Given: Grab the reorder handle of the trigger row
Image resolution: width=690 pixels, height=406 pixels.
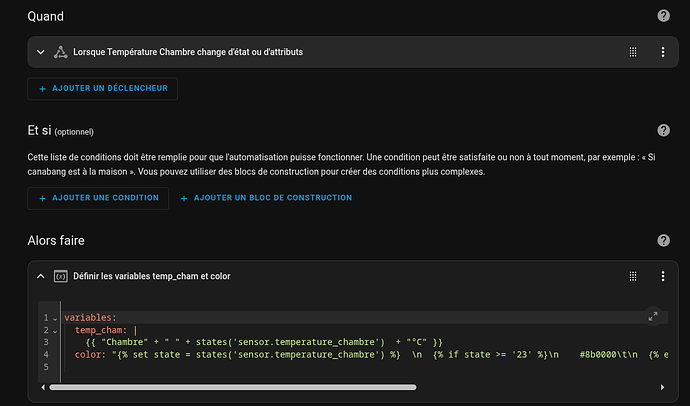Looking at the screenshot, I should (x=633, y=52).
